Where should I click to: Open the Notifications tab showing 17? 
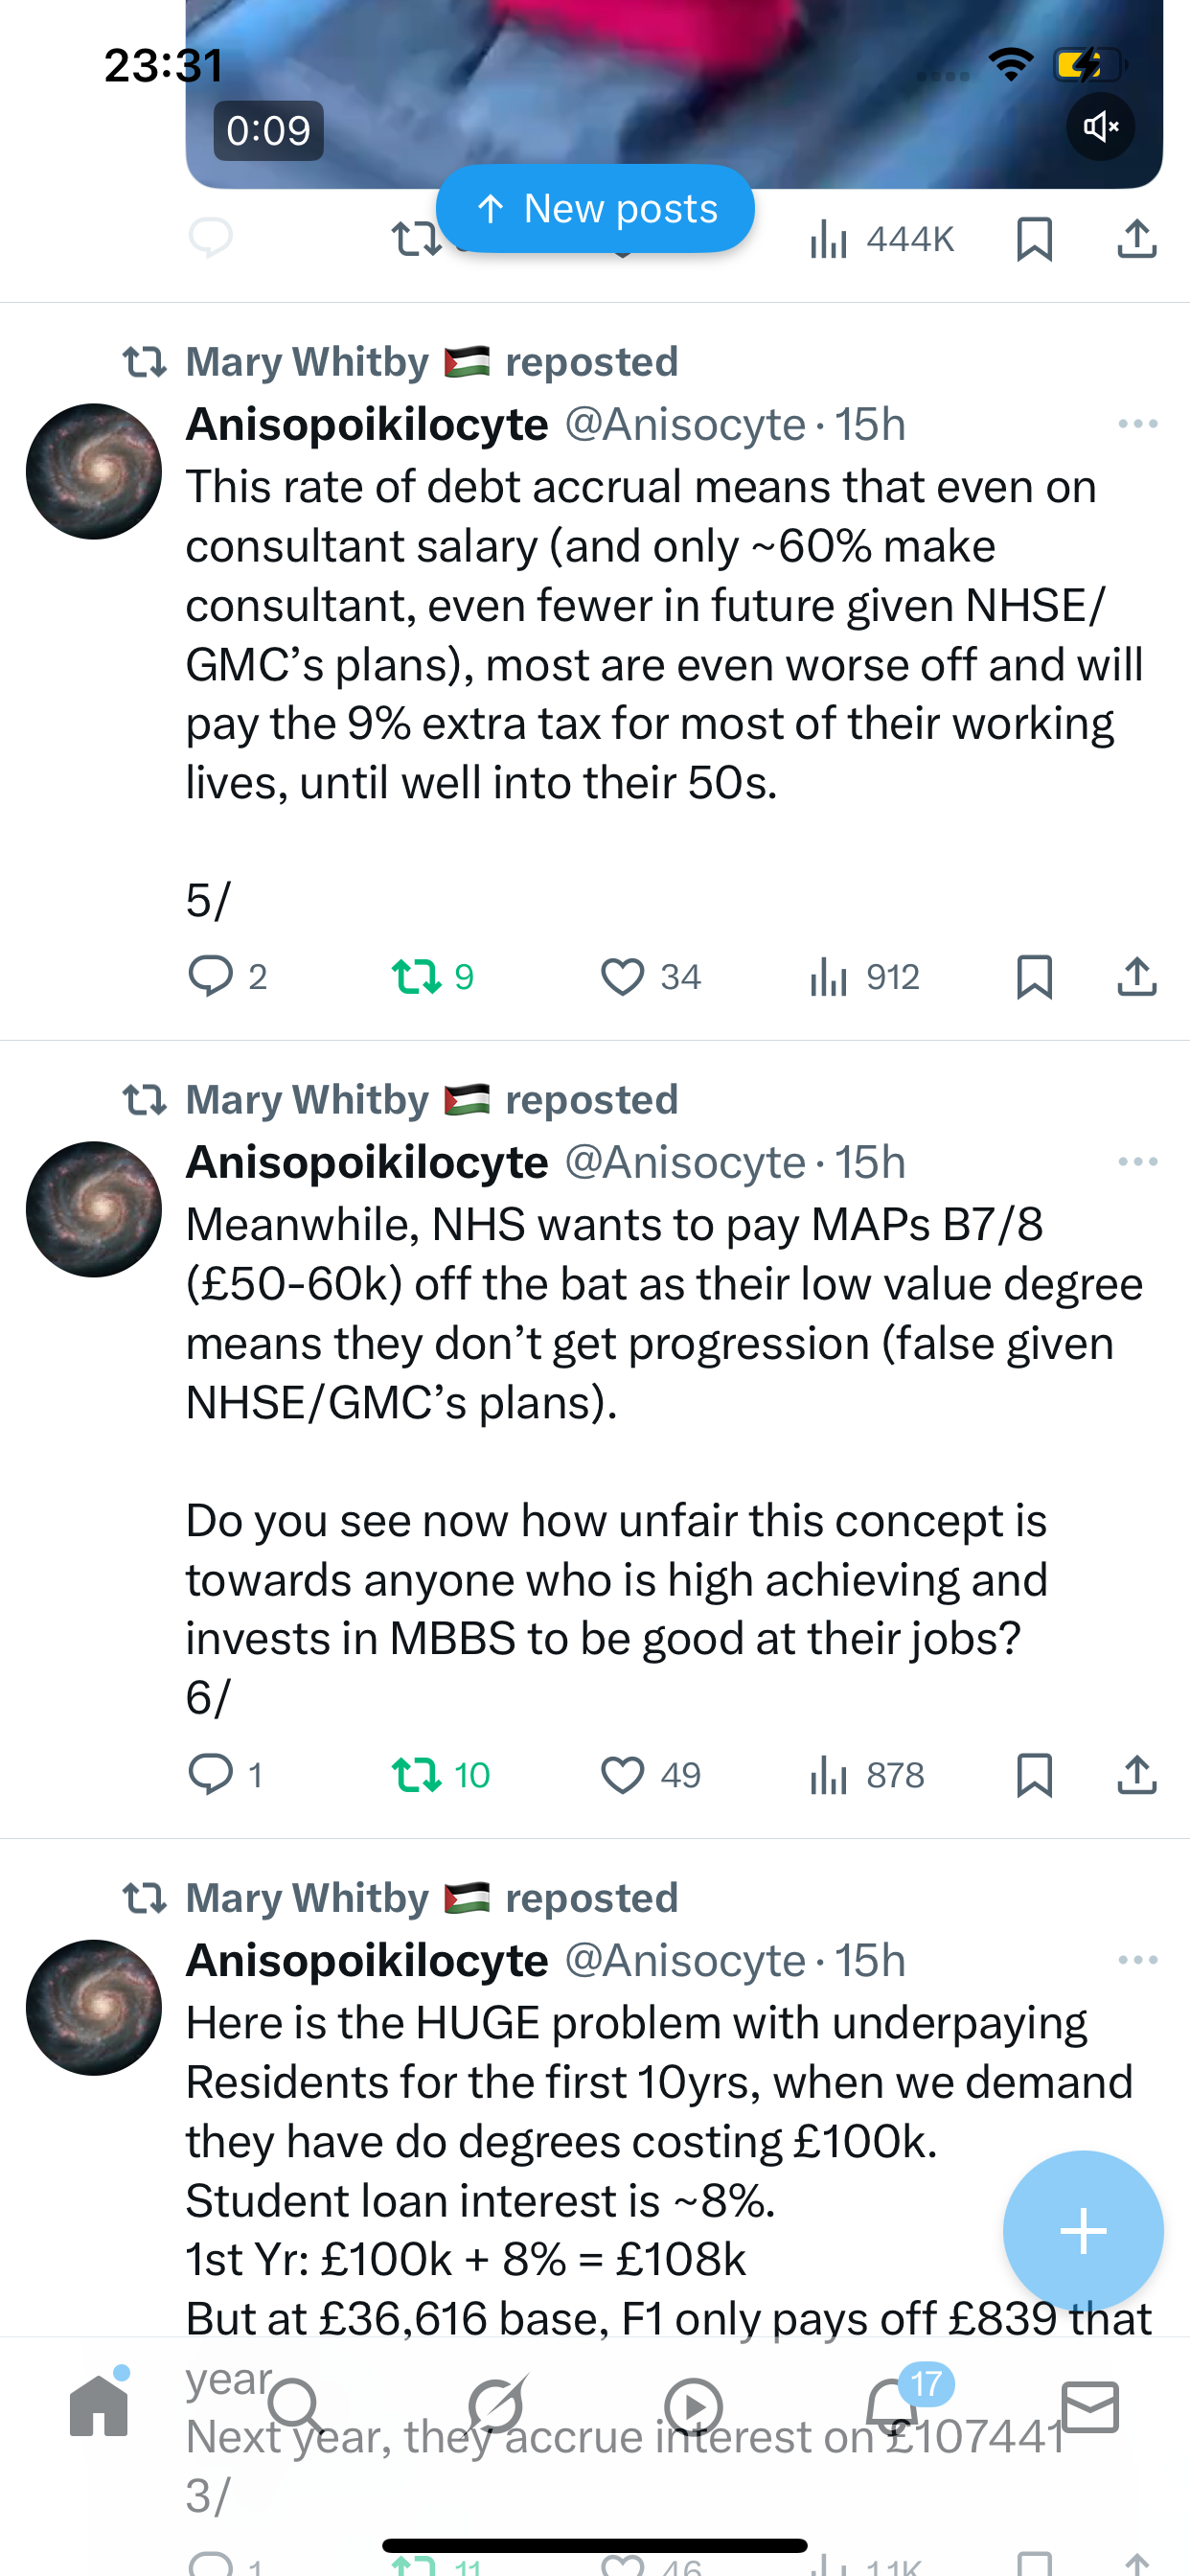point(893,2406)
